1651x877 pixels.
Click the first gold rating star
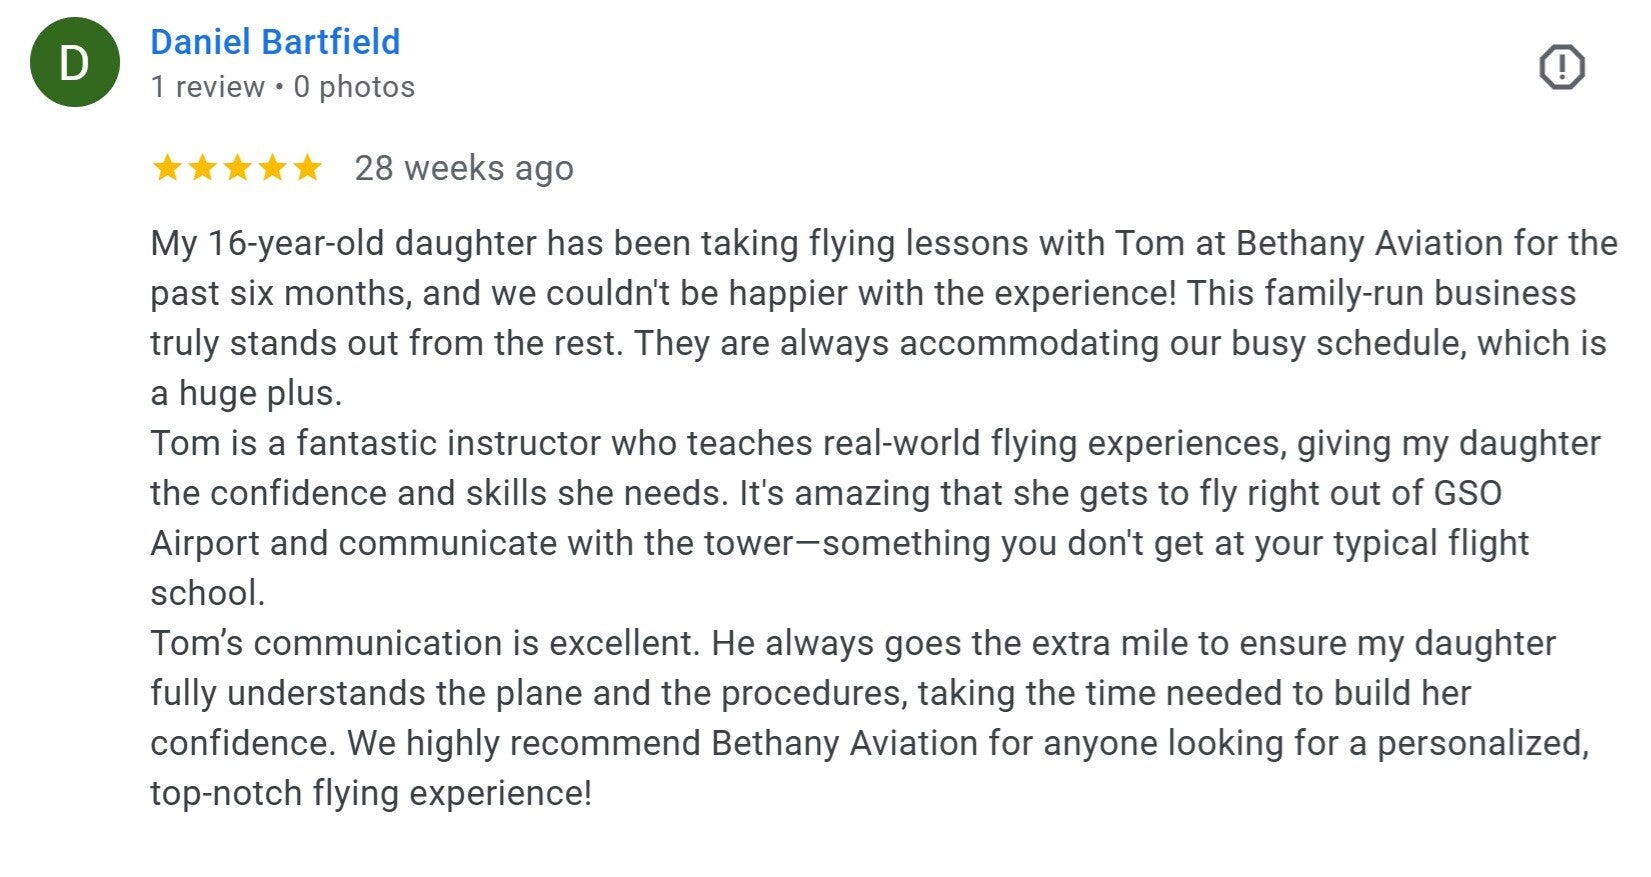click(166, 168)
